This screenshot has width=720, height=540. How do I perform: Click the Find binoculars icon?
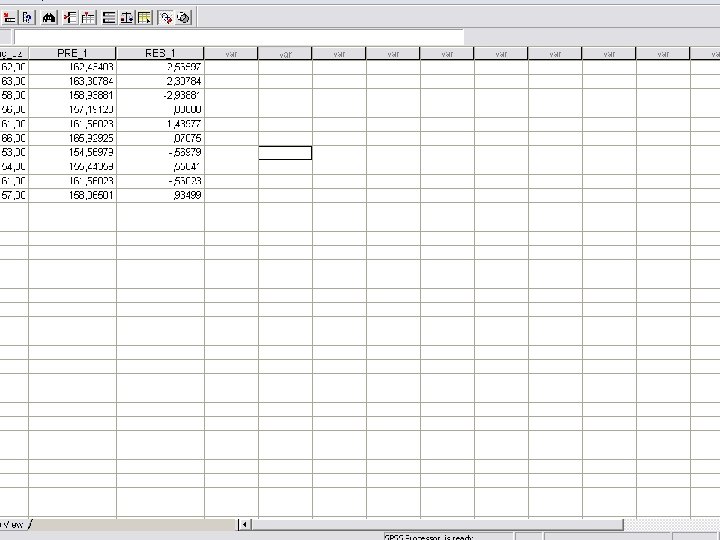coord(49,18)
